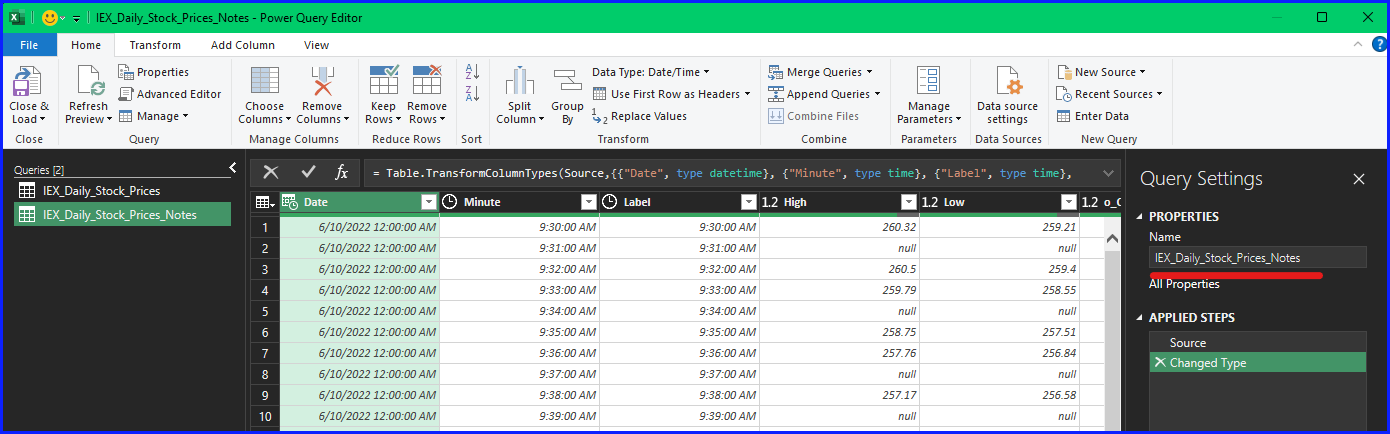Click the query Name input field

pos(1257,257)
